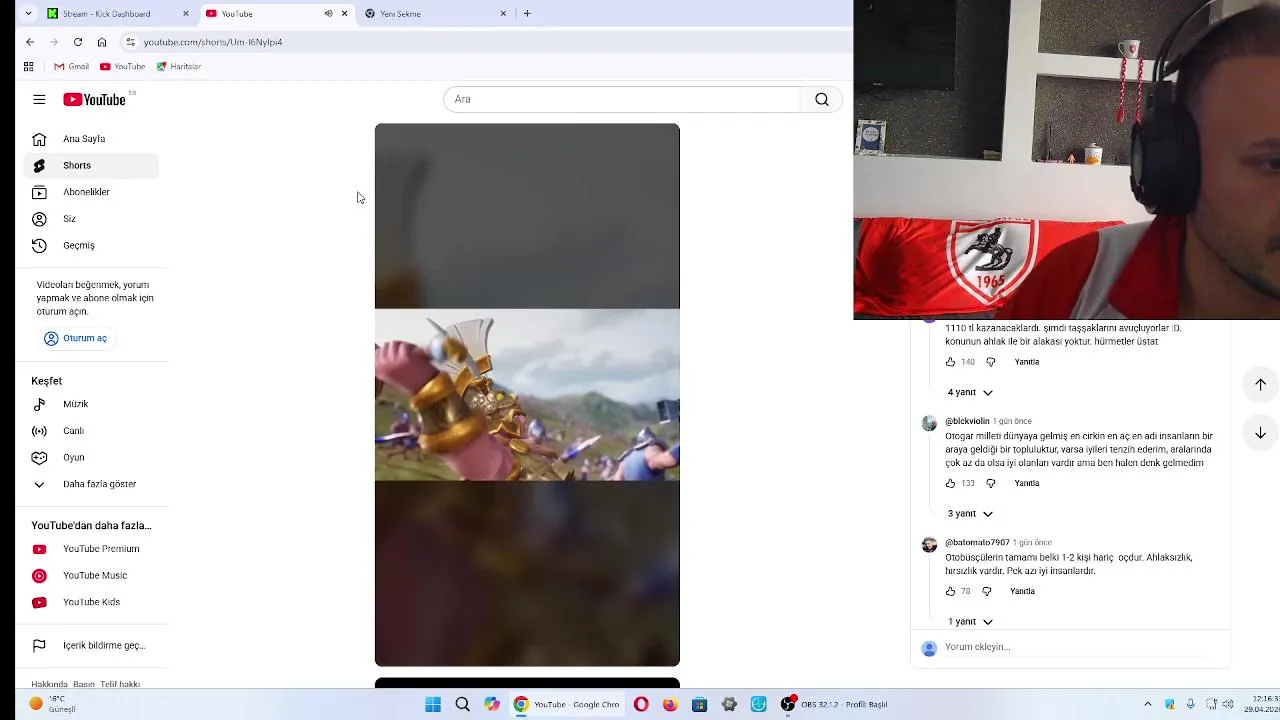Open Oyun under Keşfet
Viewport: 1280px width, 720px height.
tap(91, 457)
